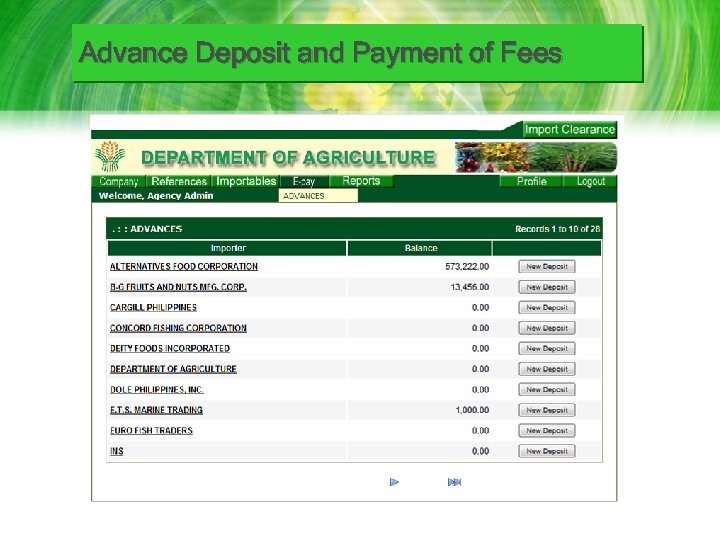The image size is (720, 540).
Task: Open INS importer link
Action: [x=117, y=451]
